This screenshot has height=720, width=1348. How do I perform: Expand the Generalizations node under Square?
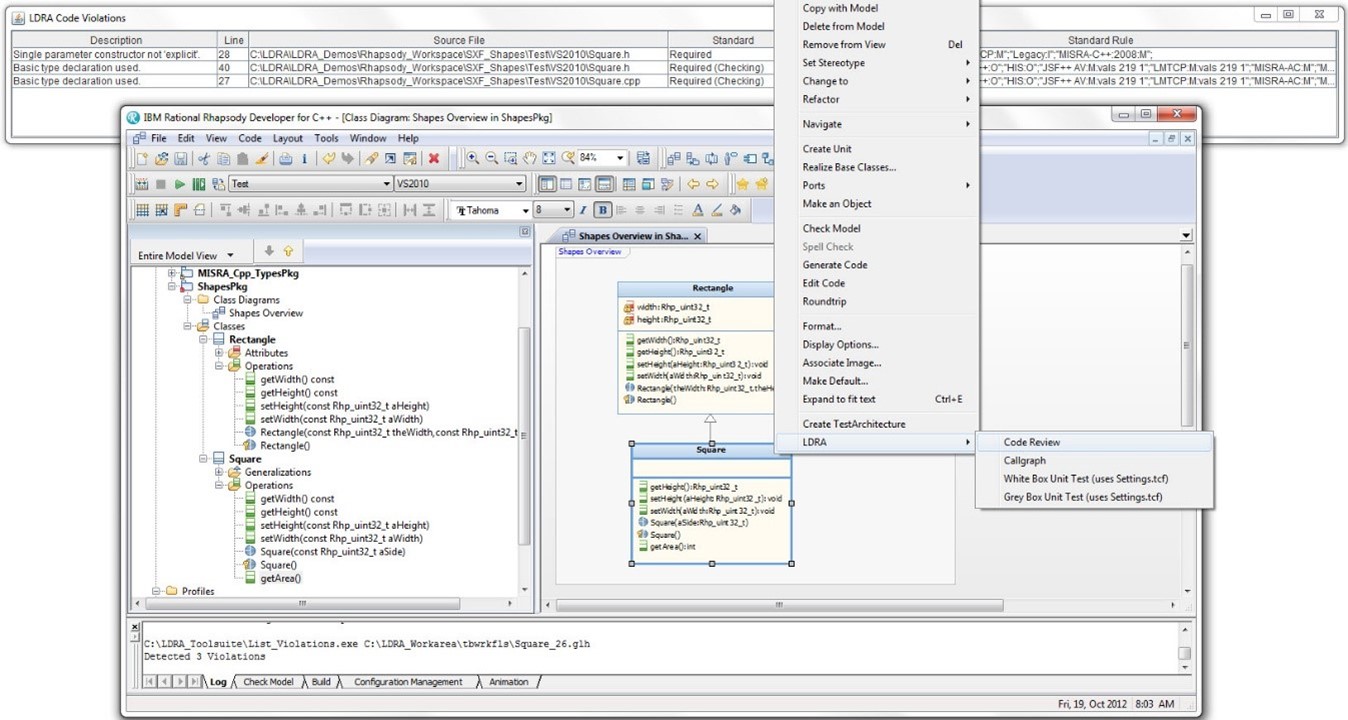(219, 472)
